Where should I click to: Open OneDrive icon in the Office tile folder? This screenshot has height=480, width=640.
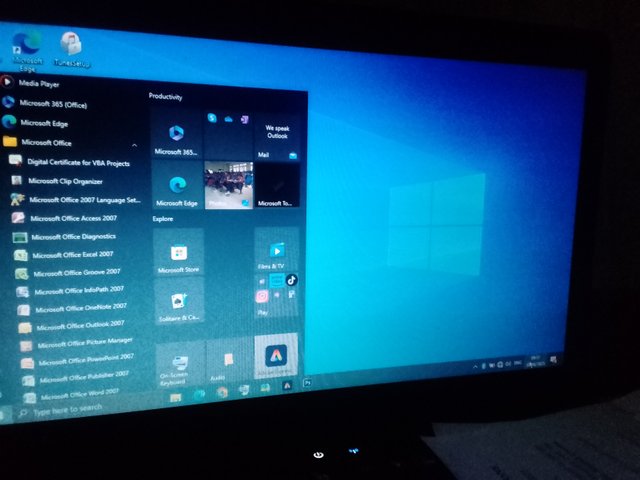[228, 119]
